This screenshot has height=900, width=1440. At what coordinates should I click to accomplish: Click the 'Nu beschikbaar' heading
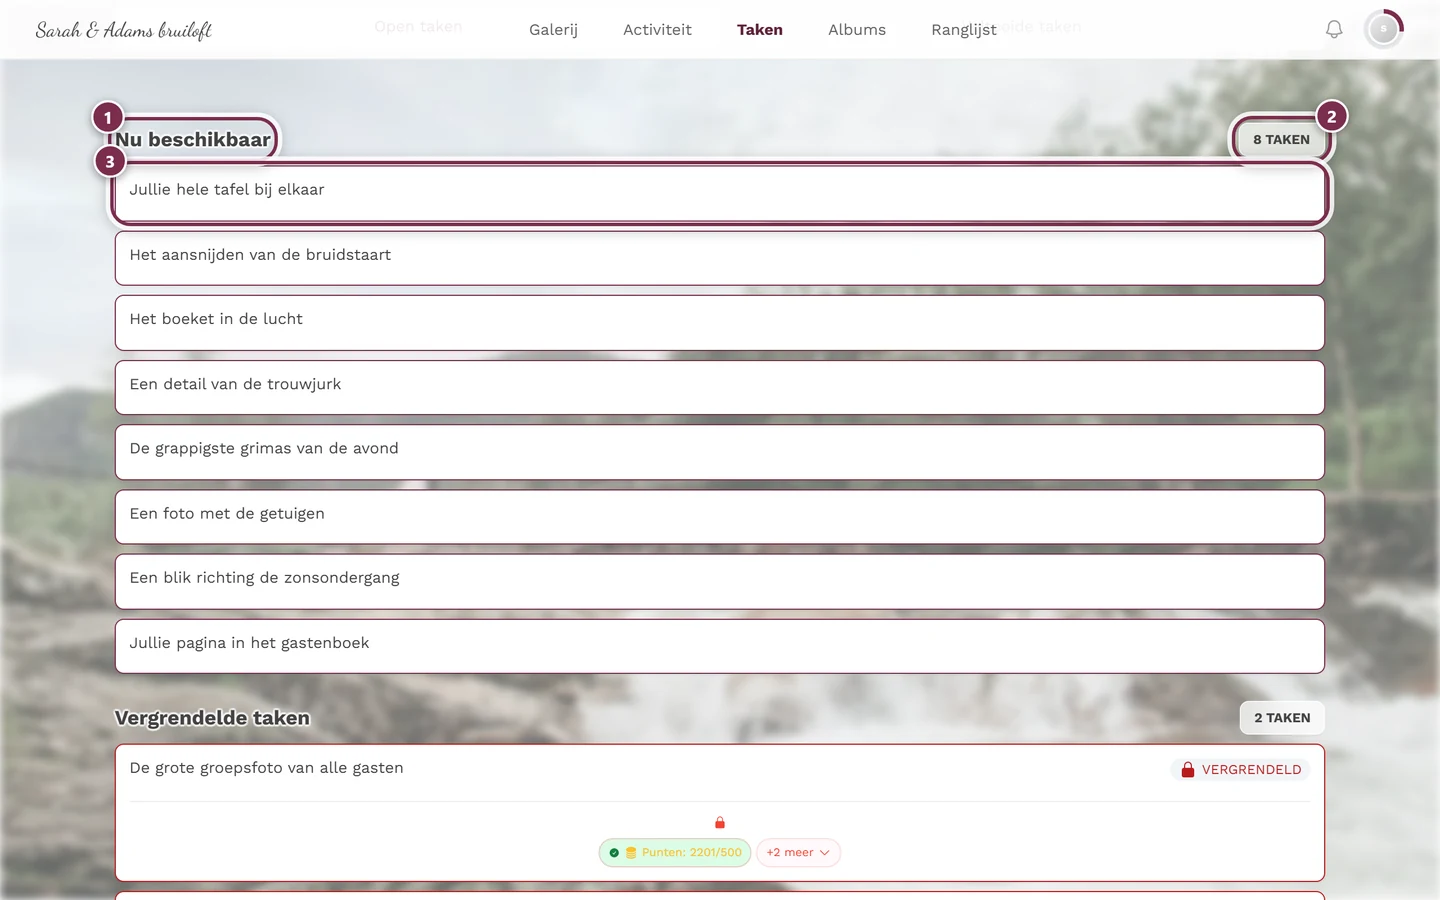point(193,140)
